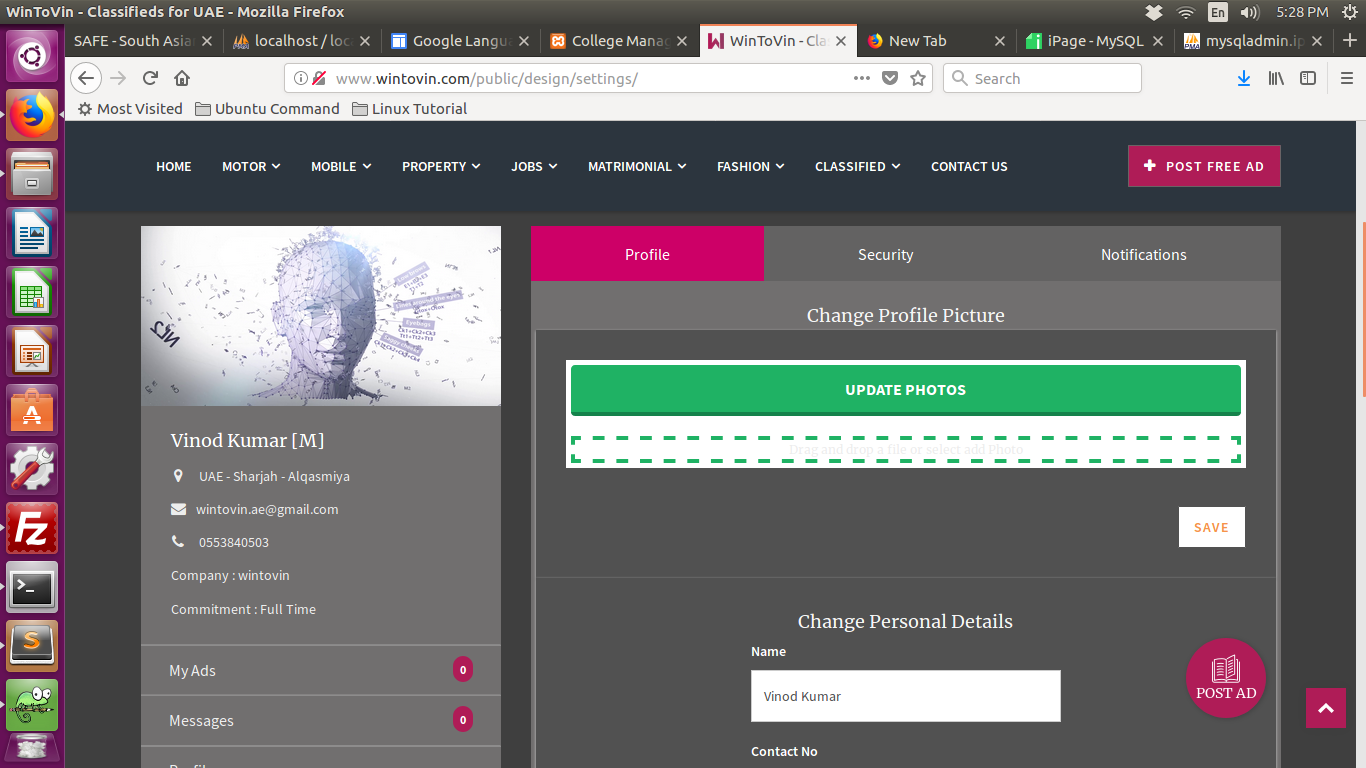Launch LibreOffice Calc from the dock
The image size is (1366, 768).
pos(32,293)
